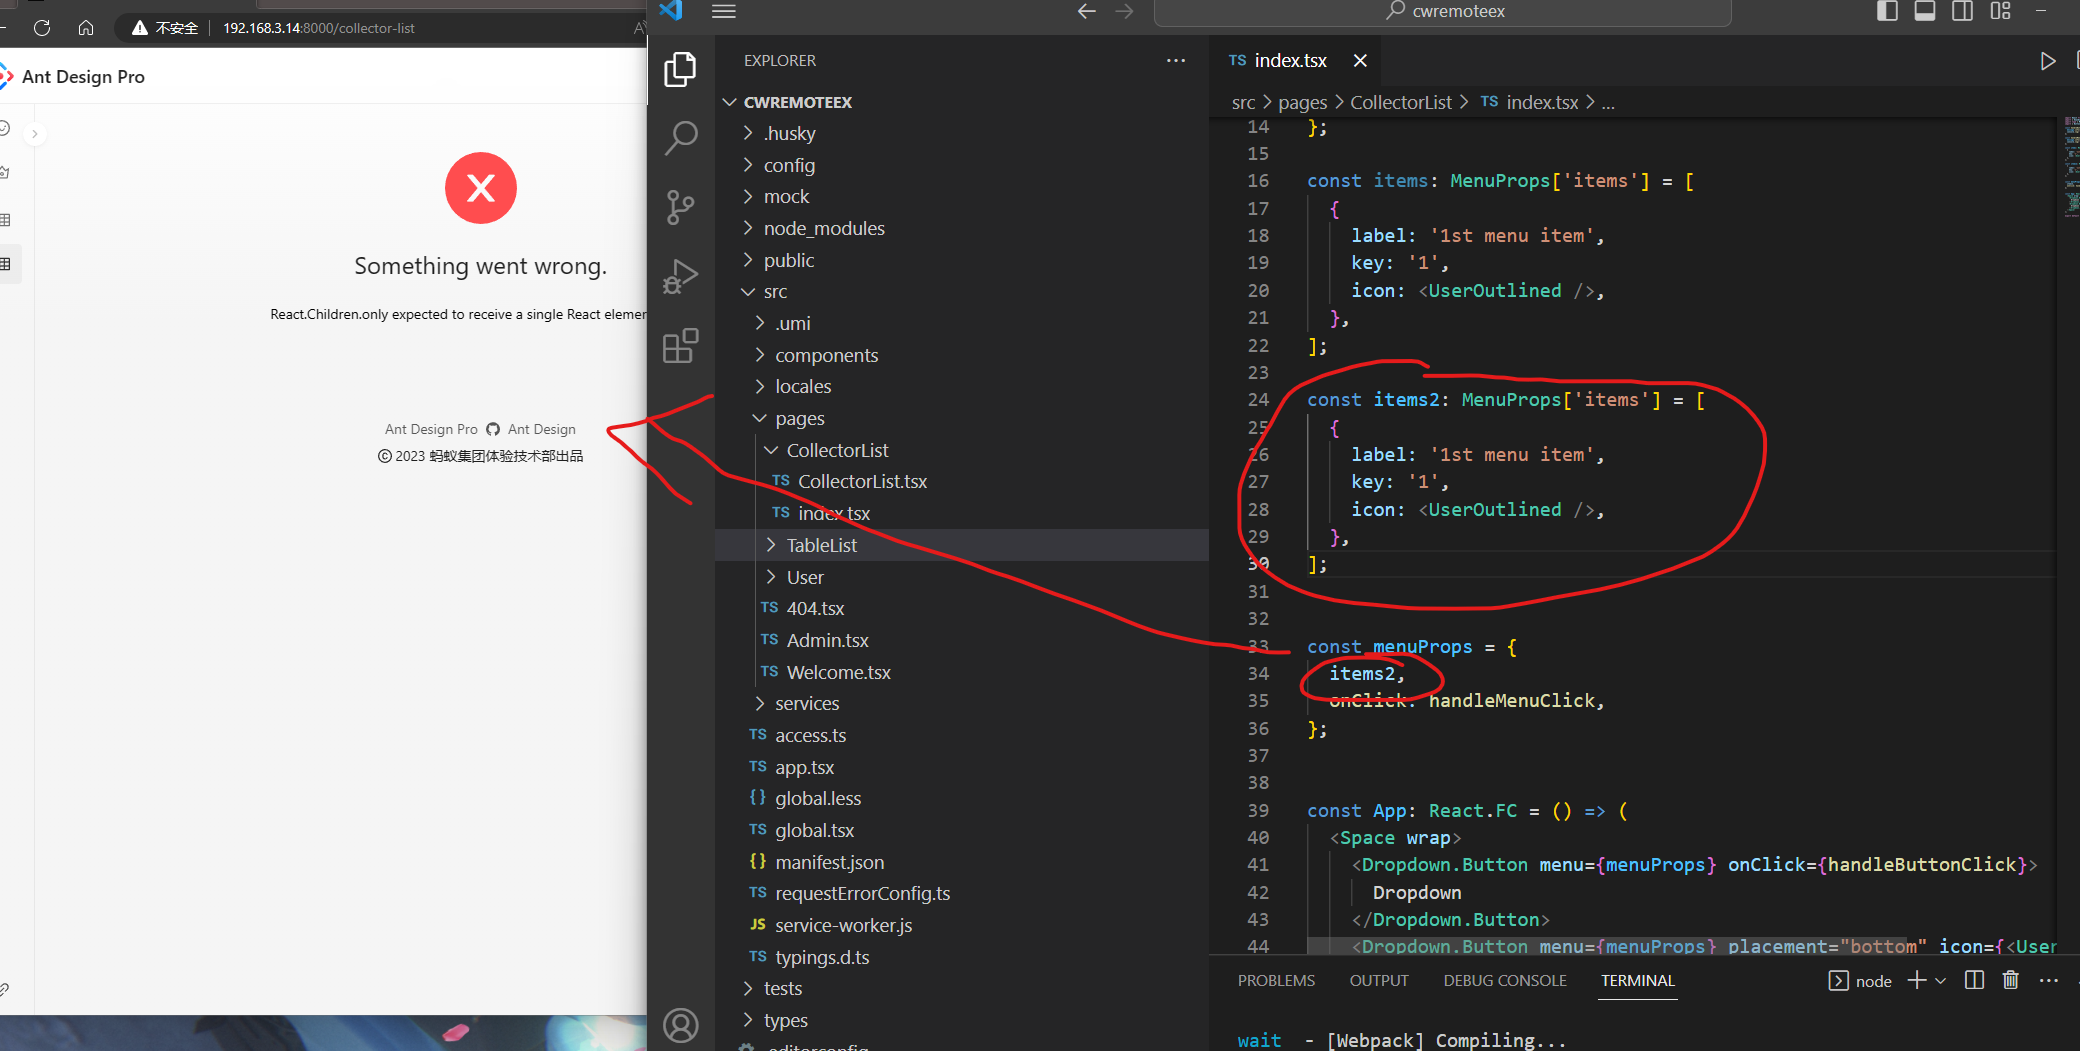Open the Accounts menu at bottom of sidebar

681,1025
